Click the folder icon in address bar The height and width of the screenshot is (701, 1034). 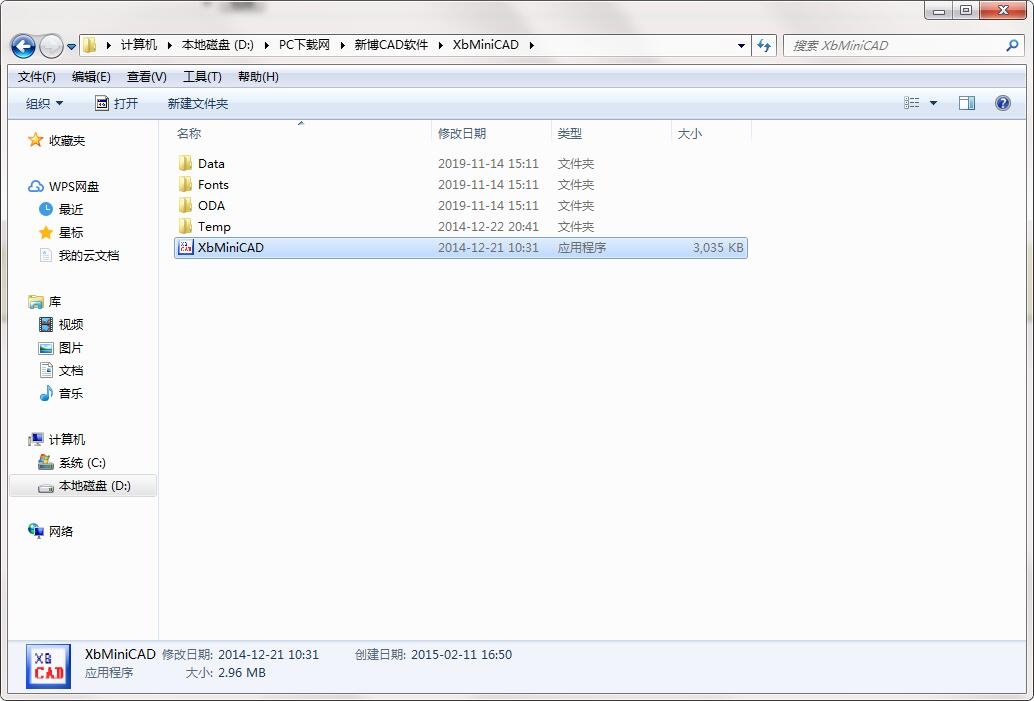tap(90, 45)
